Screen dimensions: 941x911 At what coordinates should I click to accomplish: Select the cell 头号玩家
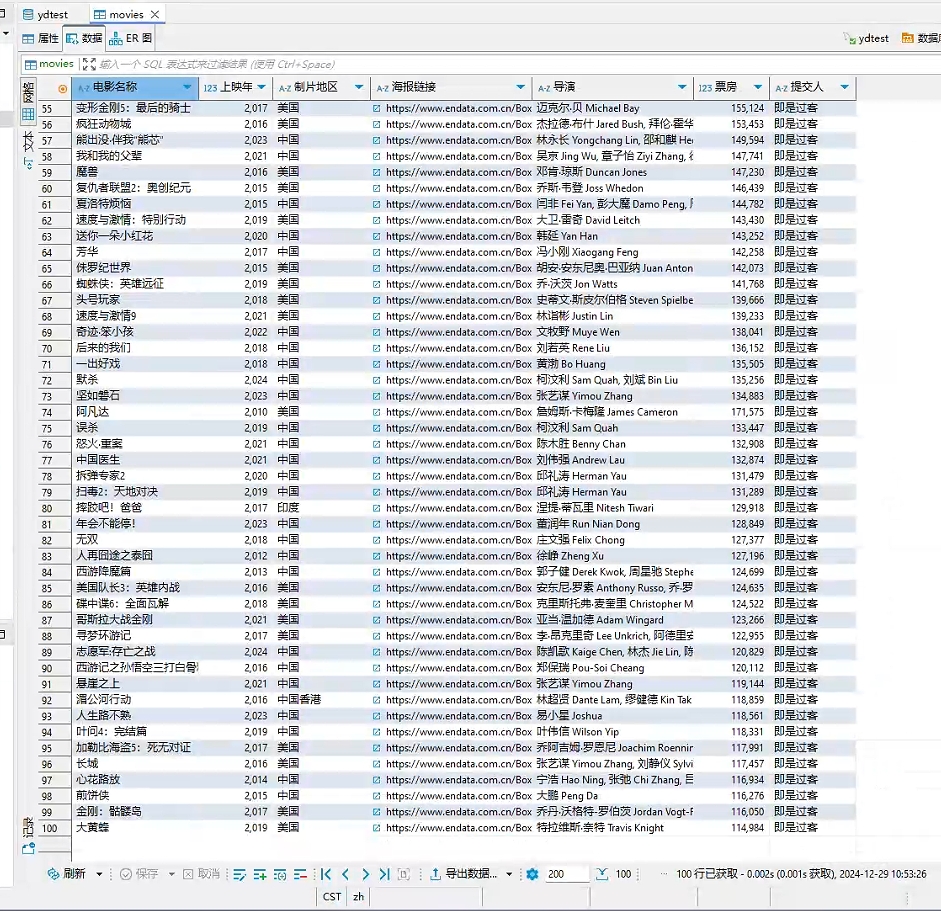tap(135, 300)
